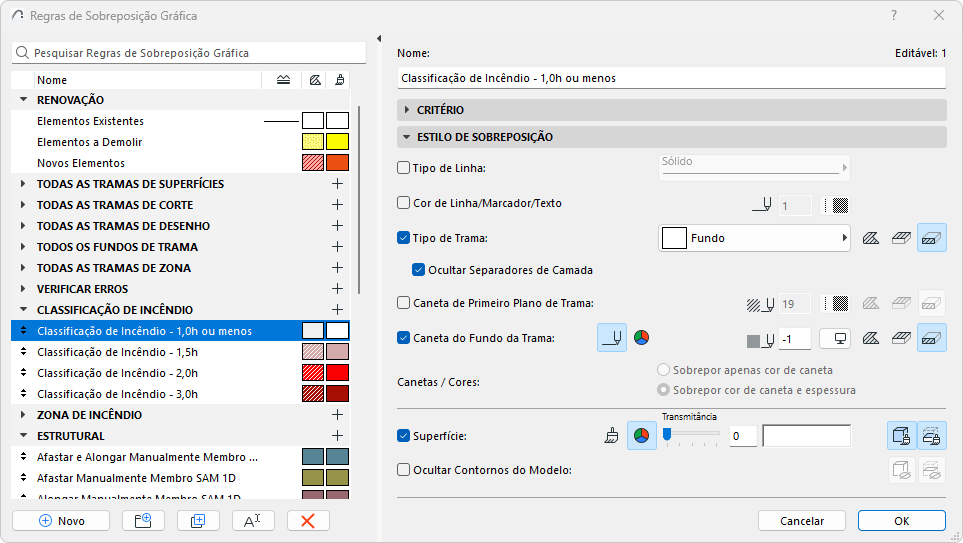
Task: Click the Novo button
Action: point(61,521)
